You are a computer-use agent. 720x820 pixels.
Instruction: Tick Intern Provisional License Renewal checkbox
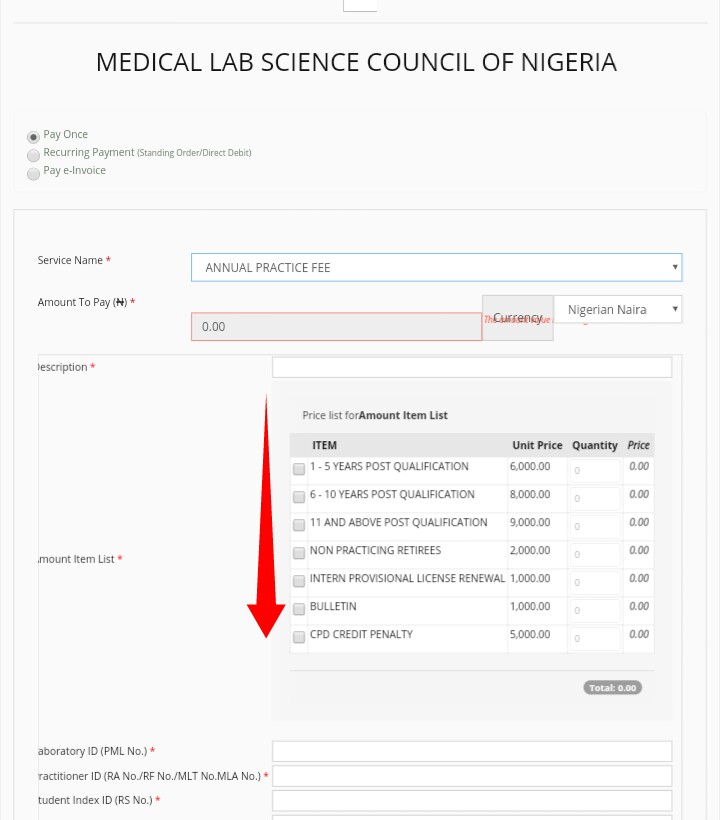299,581
